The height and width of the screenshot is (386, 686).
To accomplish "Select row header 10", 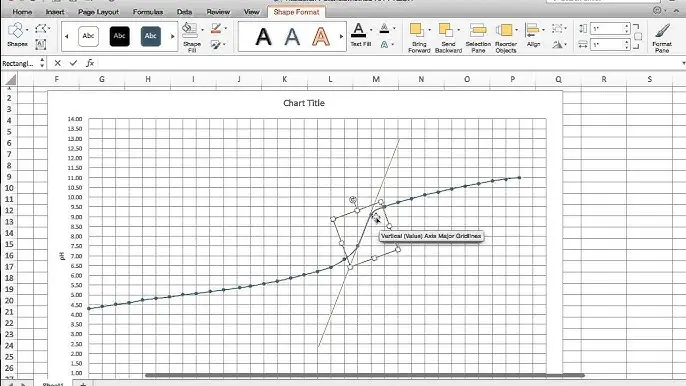I will tap(9, 188).
